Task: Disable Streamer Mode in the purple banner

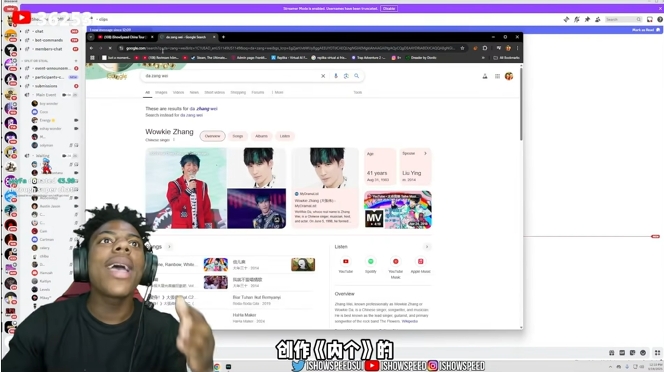Action: coord(389,8)
